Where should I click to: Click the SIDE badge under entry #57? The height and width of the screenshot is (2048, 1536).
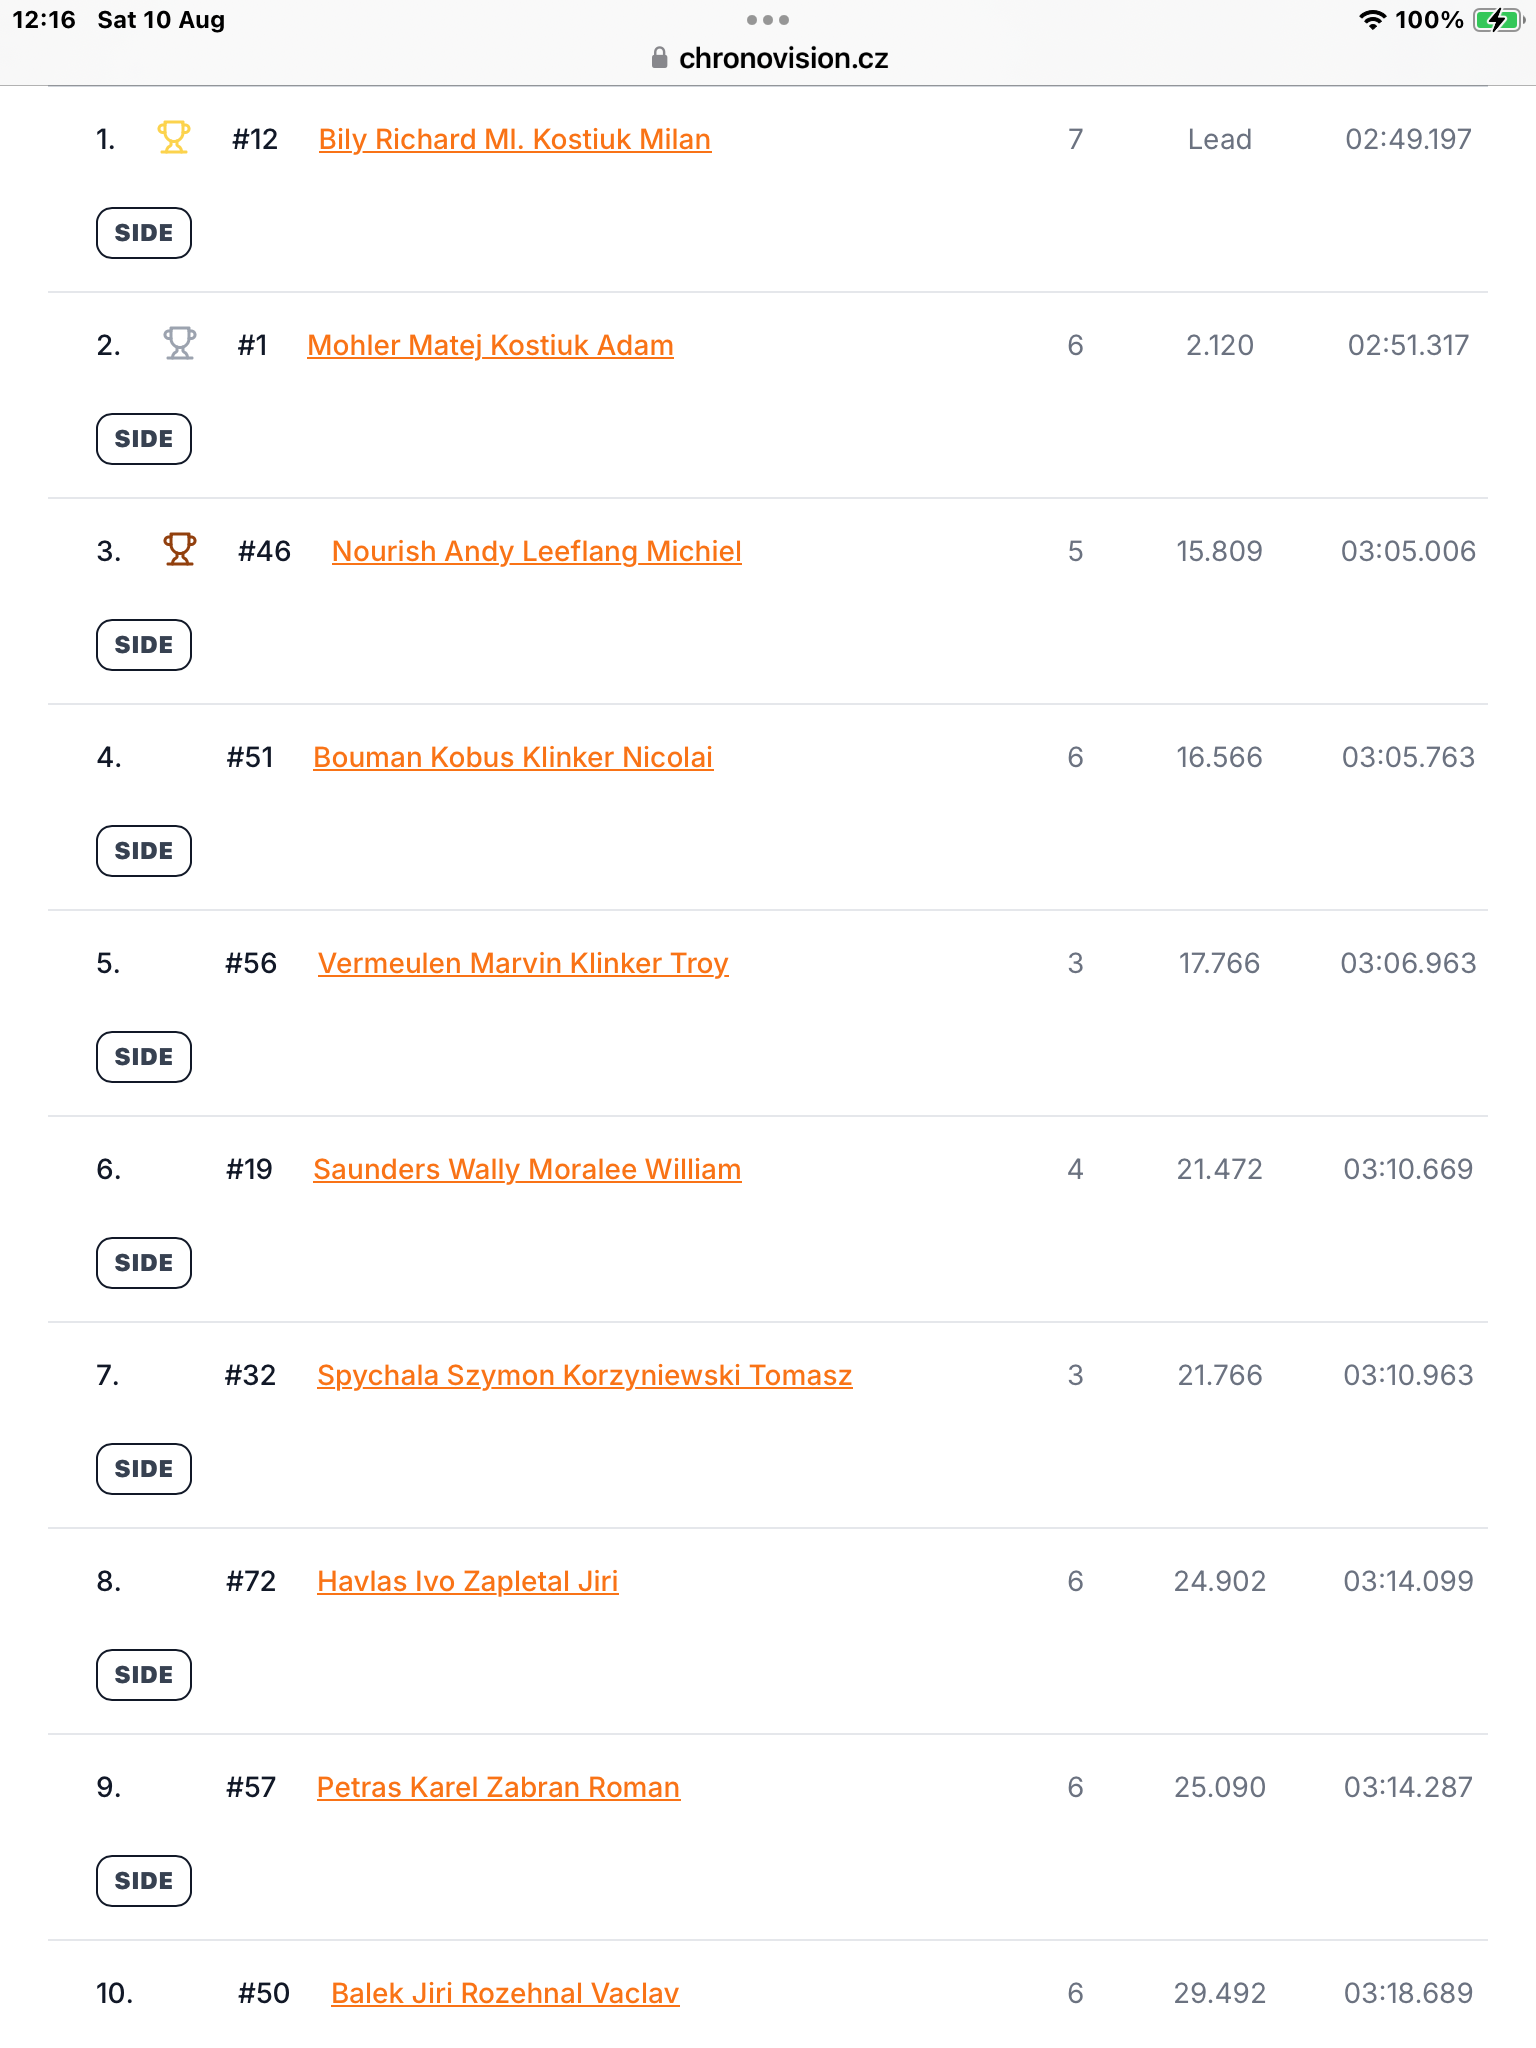[144, 1881]
